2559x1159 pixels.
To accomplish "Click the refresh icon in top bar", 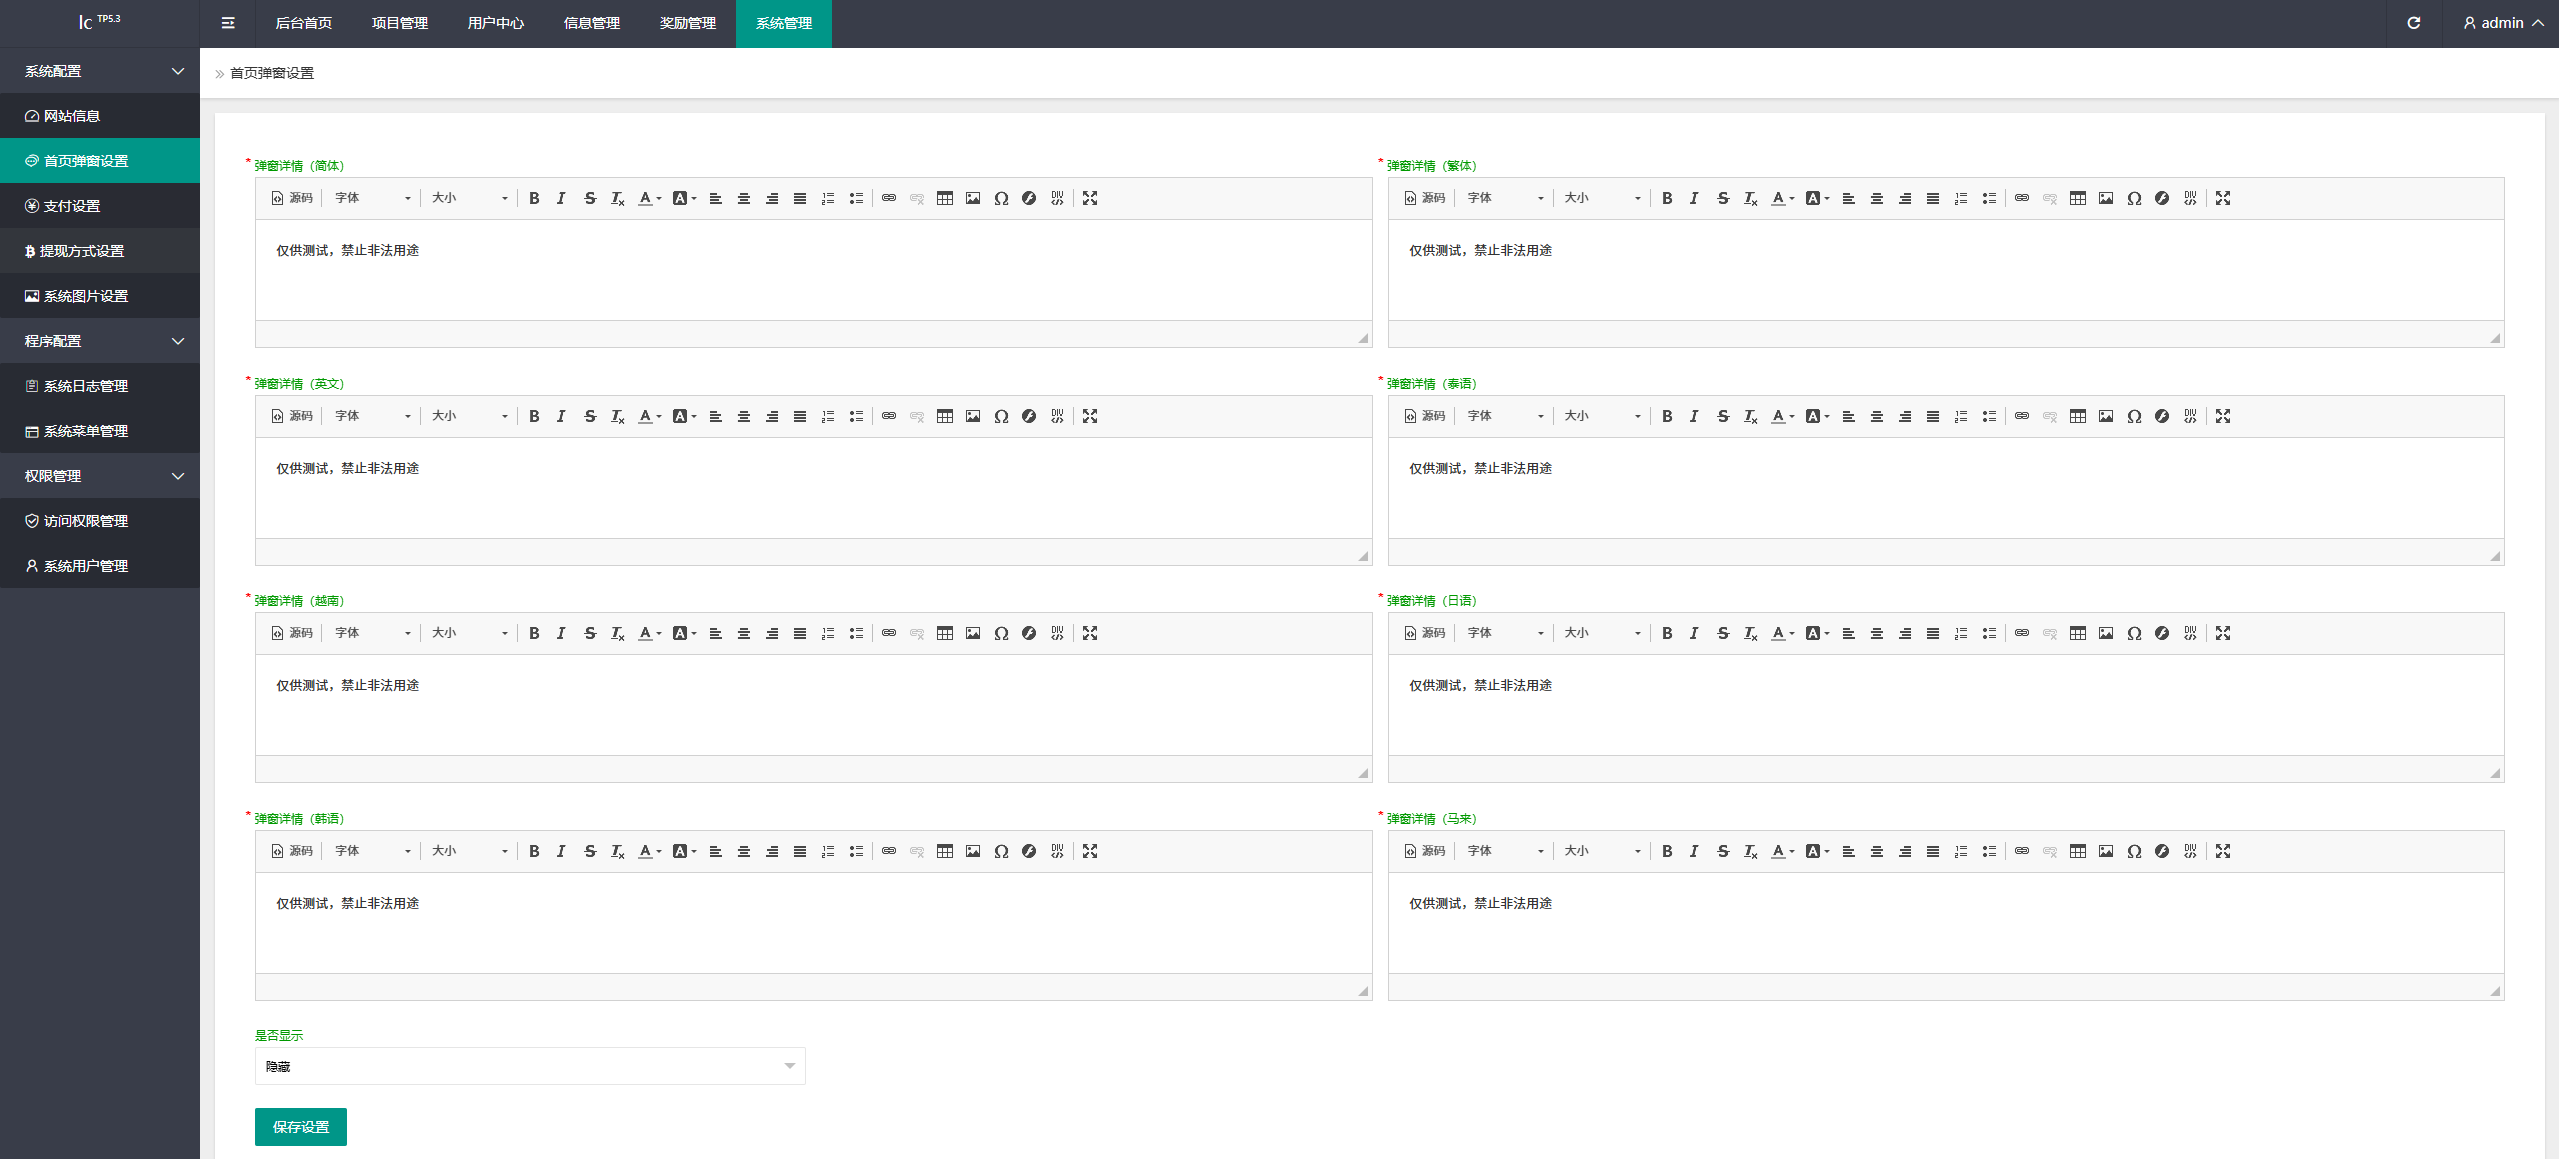I will click(2414, 23).
